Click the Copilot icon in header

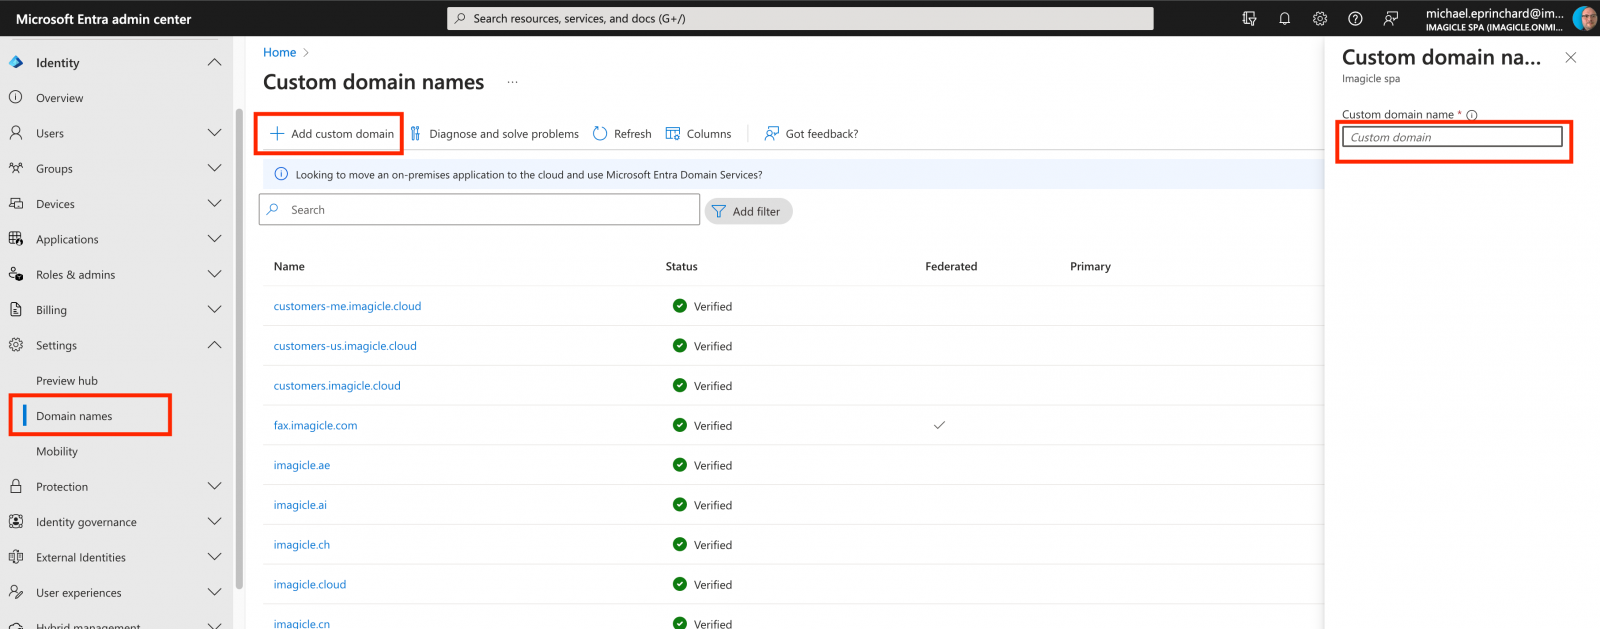(x=1249, y=18)
